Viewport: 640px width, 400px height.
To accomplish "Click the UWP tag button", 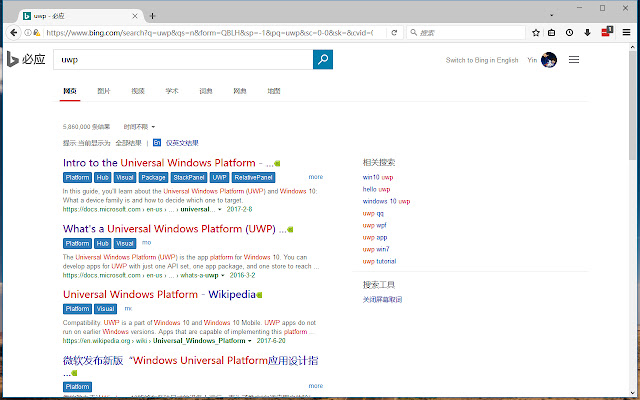I will [x=220, y=178].
